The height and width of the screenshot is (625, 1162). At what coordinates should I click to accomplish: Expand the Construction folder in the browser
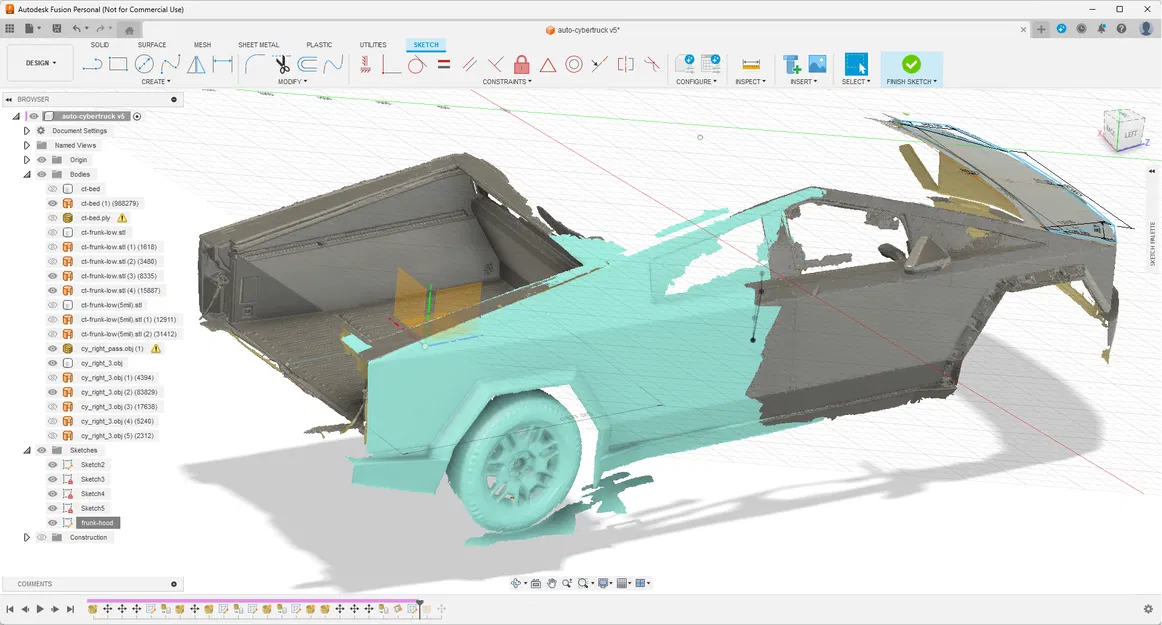point(26,537)
